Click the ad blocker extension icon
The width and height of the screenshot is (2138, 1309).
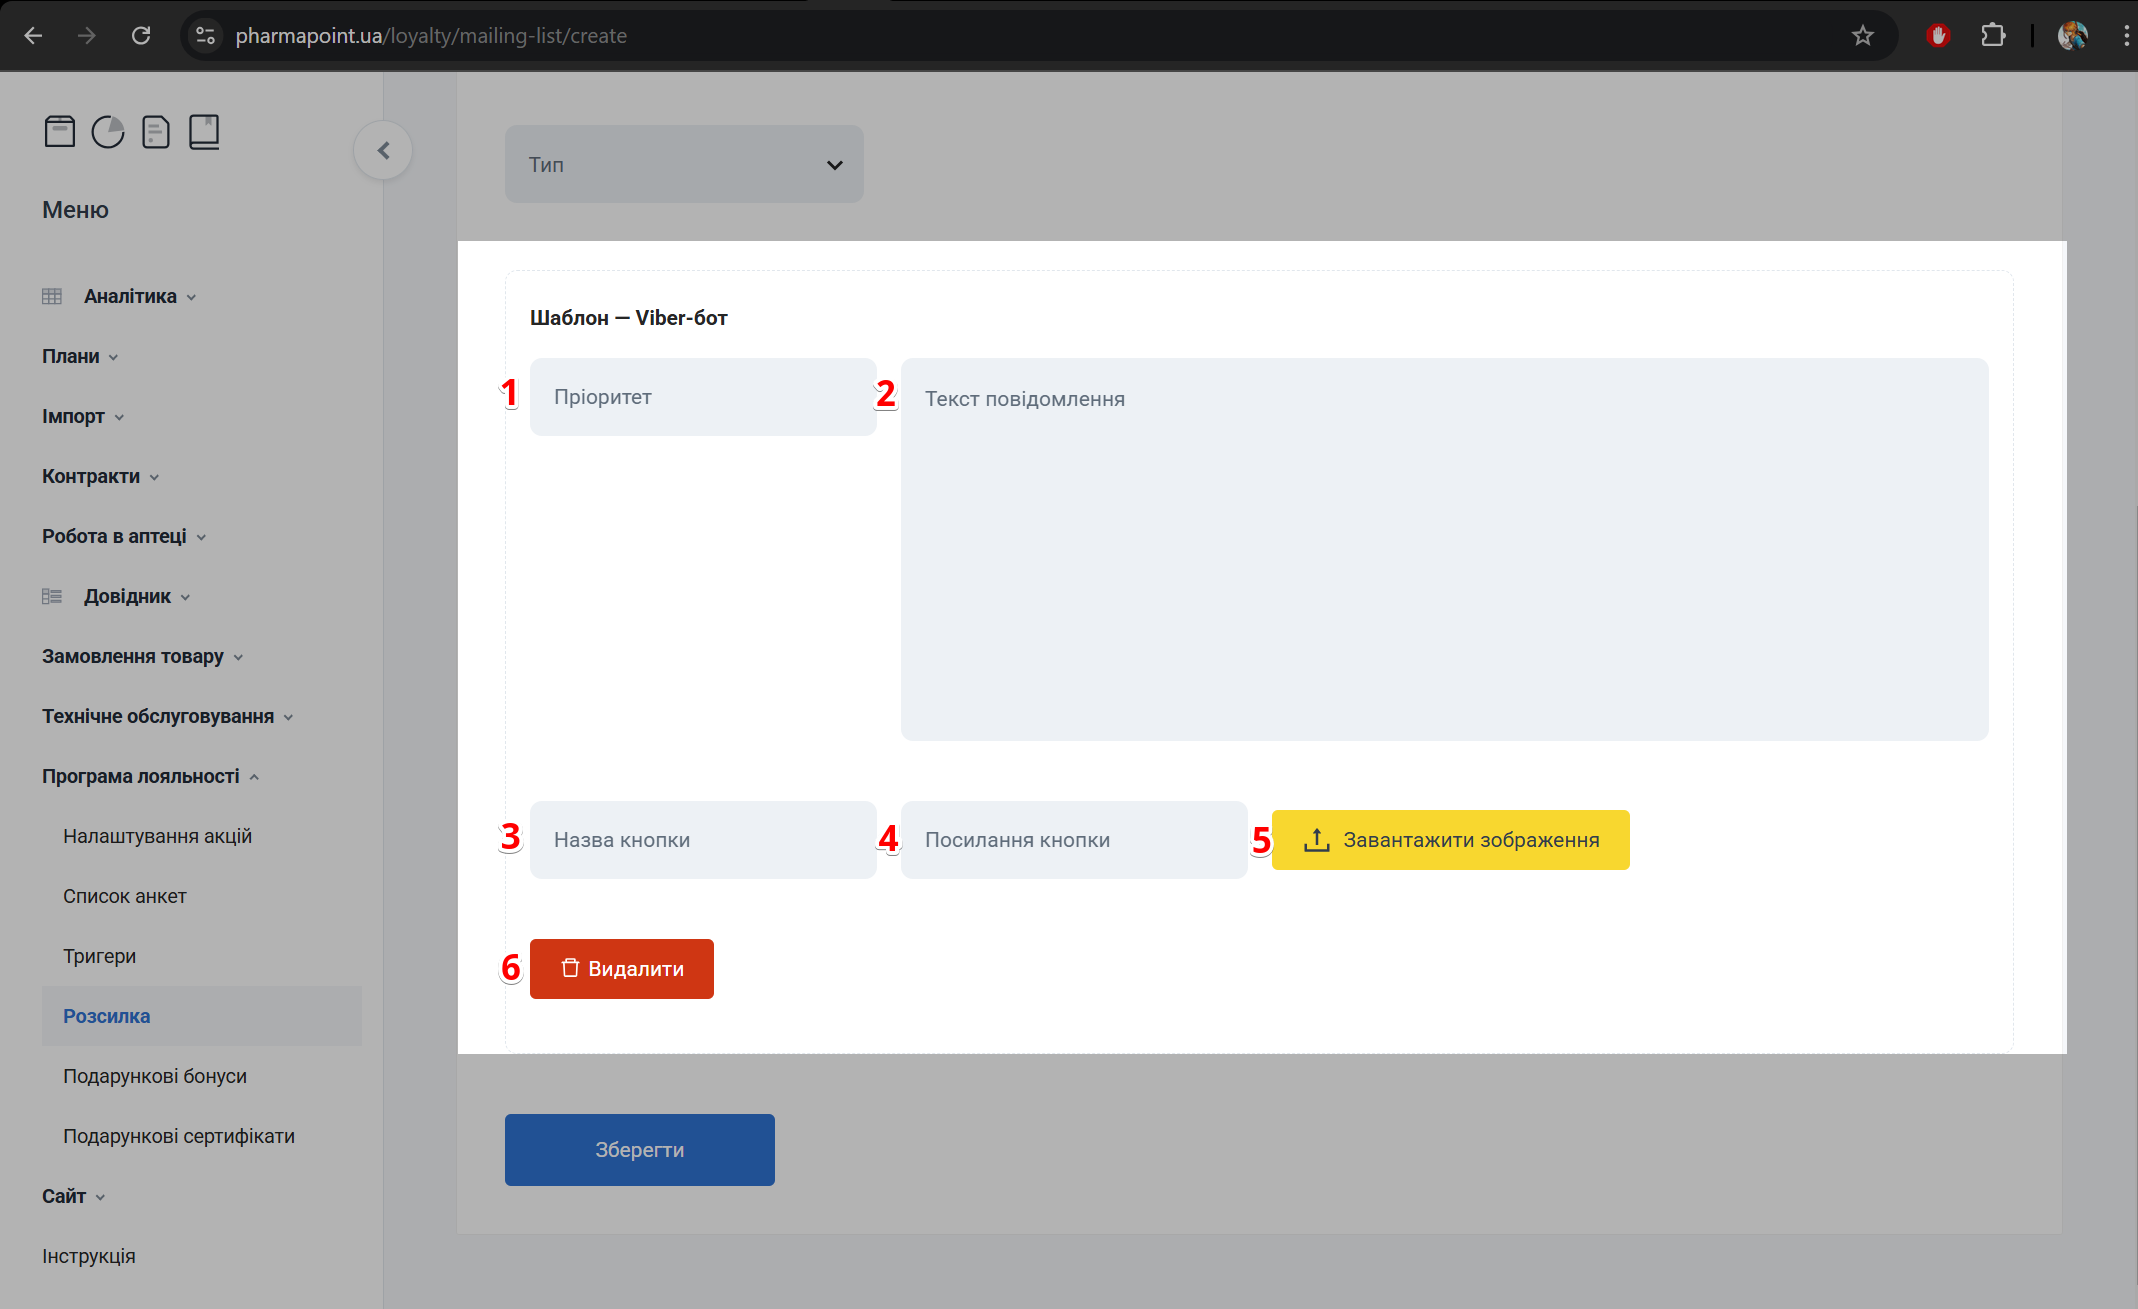tap(1938, 36)
